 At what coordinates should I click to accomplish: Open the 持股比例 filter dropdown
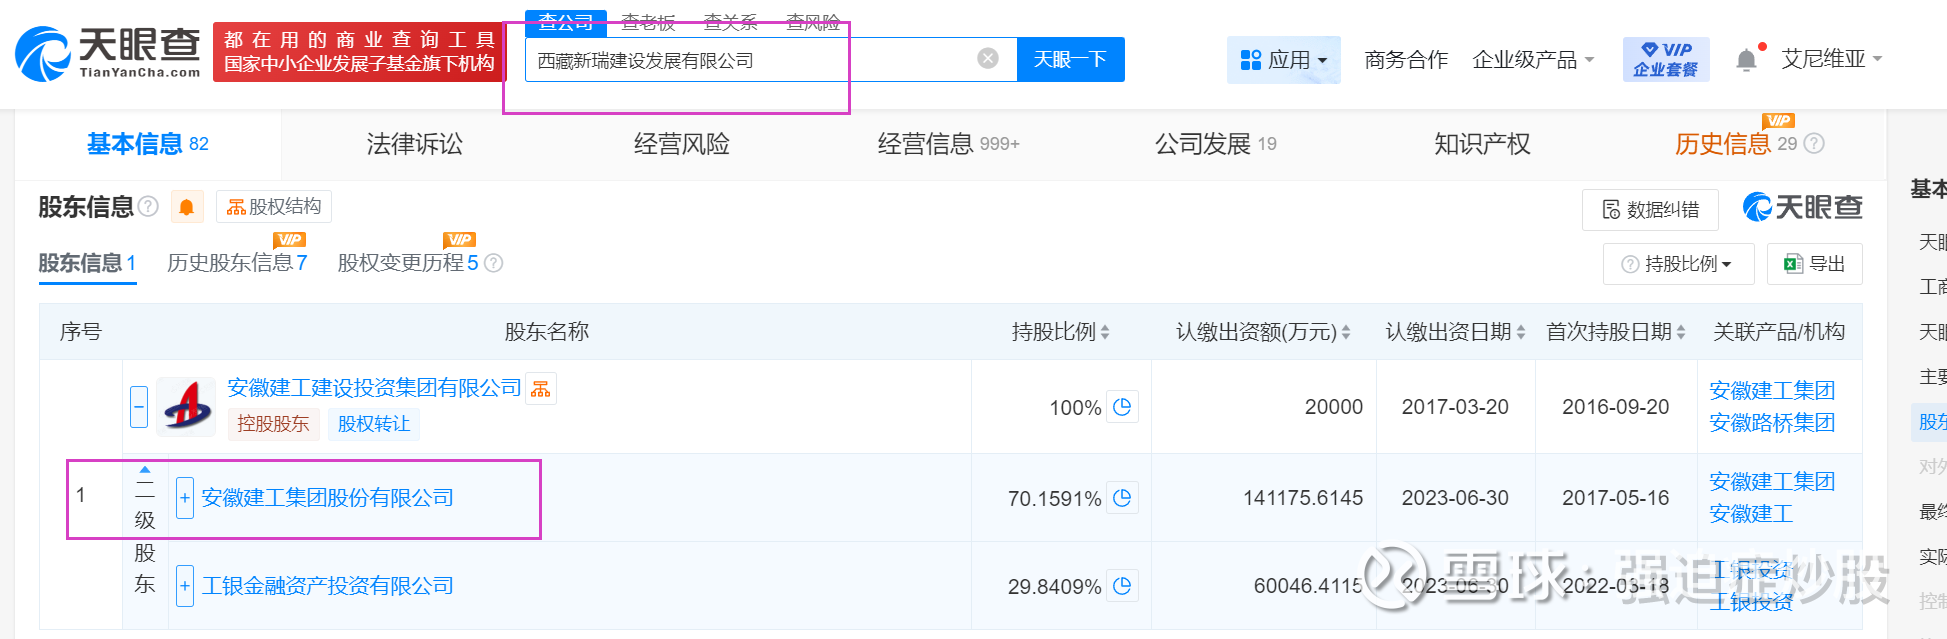pos(1679,264)
